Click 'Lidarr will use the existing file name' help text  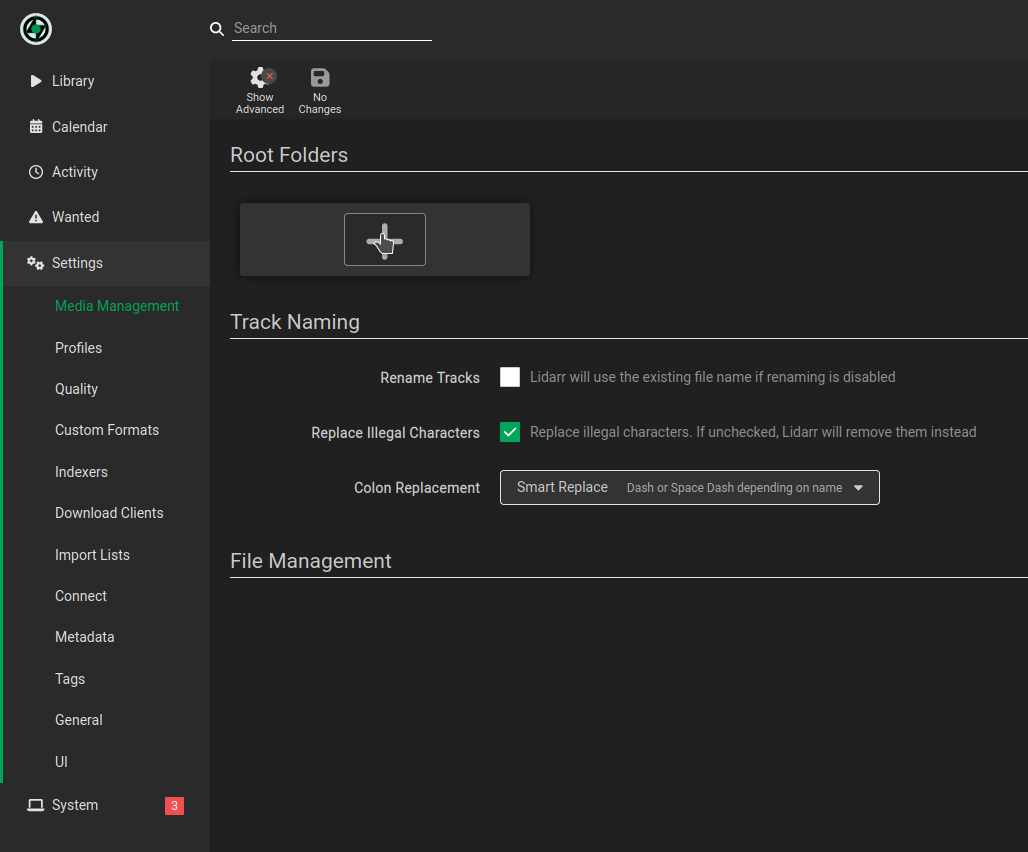coord(713,377)
